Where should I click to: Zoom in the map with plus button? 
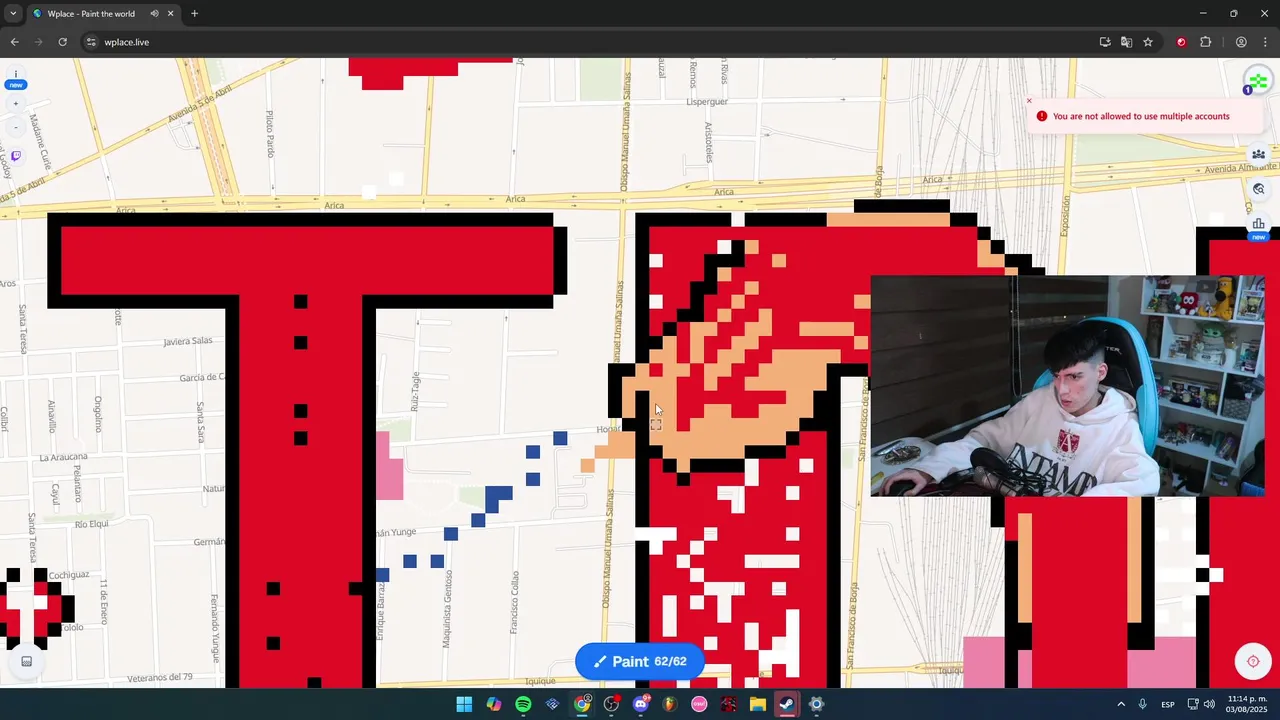click(x=15, y=104)
